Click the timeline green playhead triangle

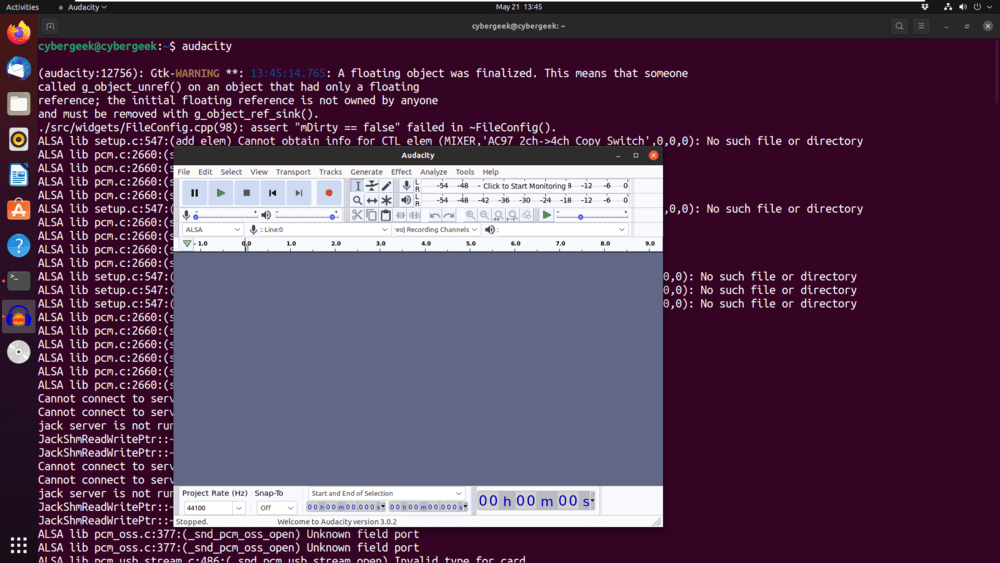coord(187,244)
